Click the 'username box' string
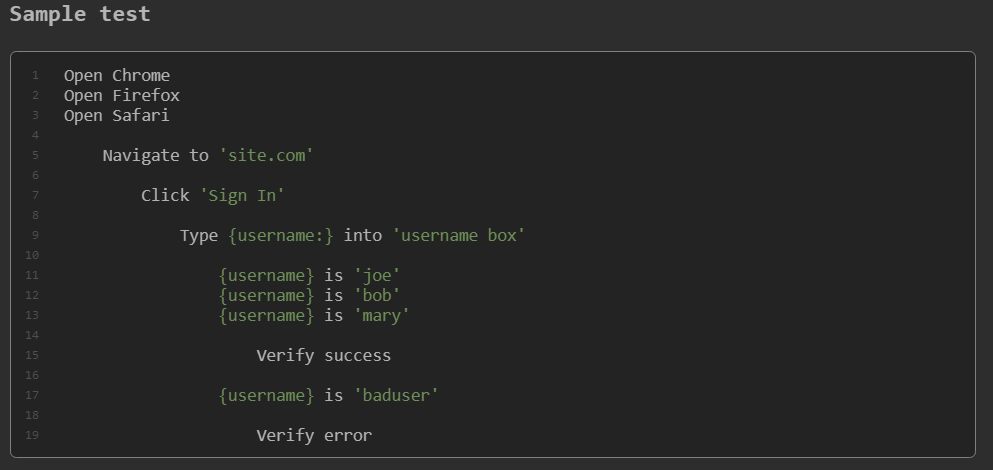Screen dimensions: 993x470 [x=459, y=235]
